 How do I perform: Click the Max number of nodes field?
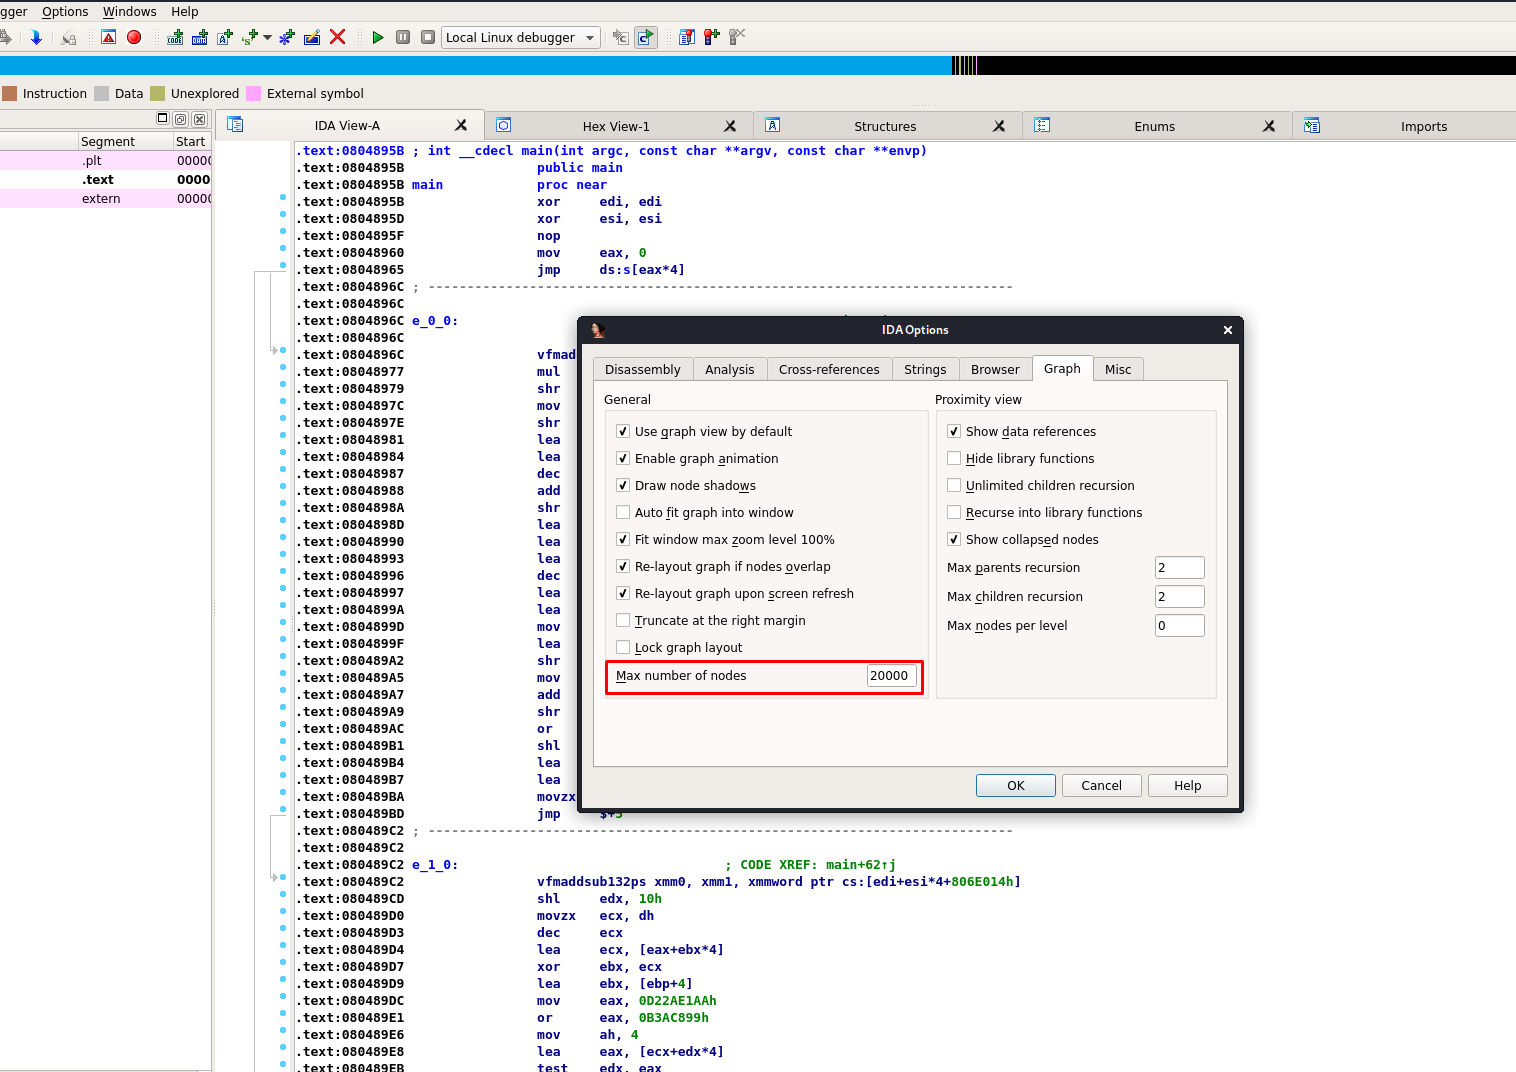point(892,676)
